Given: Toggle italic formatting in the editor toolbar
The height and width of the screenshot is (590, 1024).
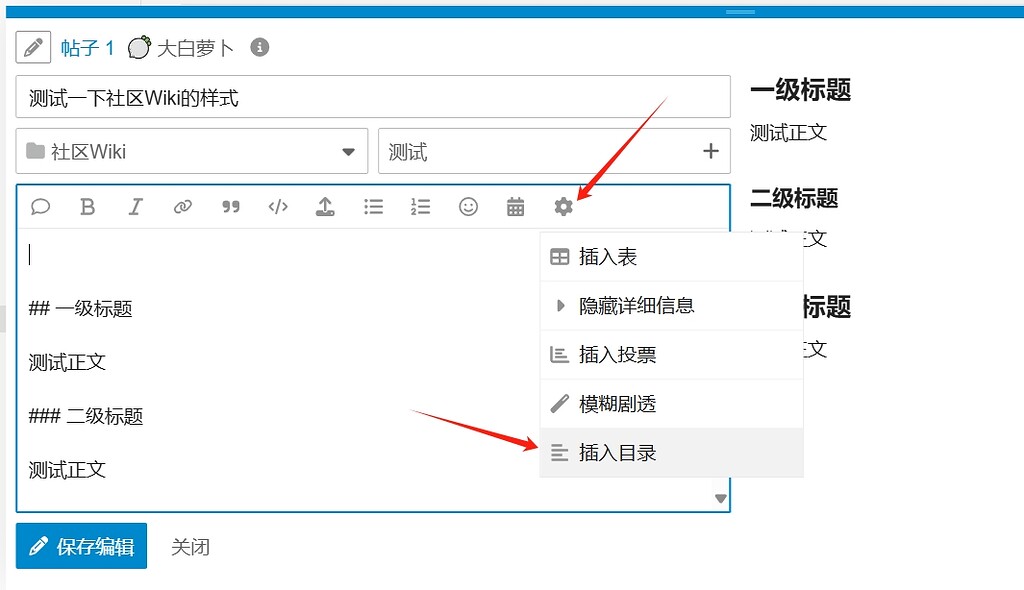Looking at the screenshot, I should coord(135,207).
